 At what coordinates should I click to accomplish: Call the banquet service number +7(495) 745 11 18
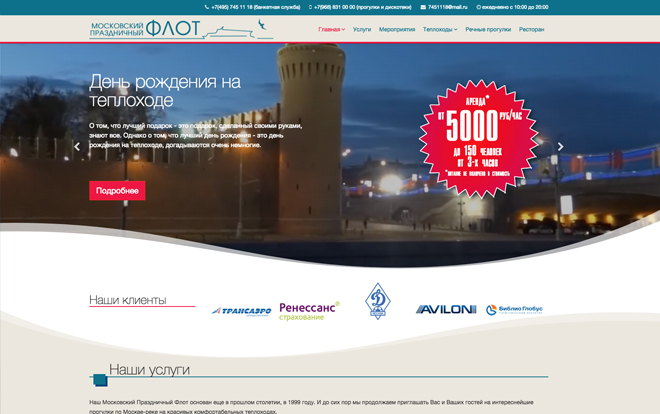click(x=255, y=7)
